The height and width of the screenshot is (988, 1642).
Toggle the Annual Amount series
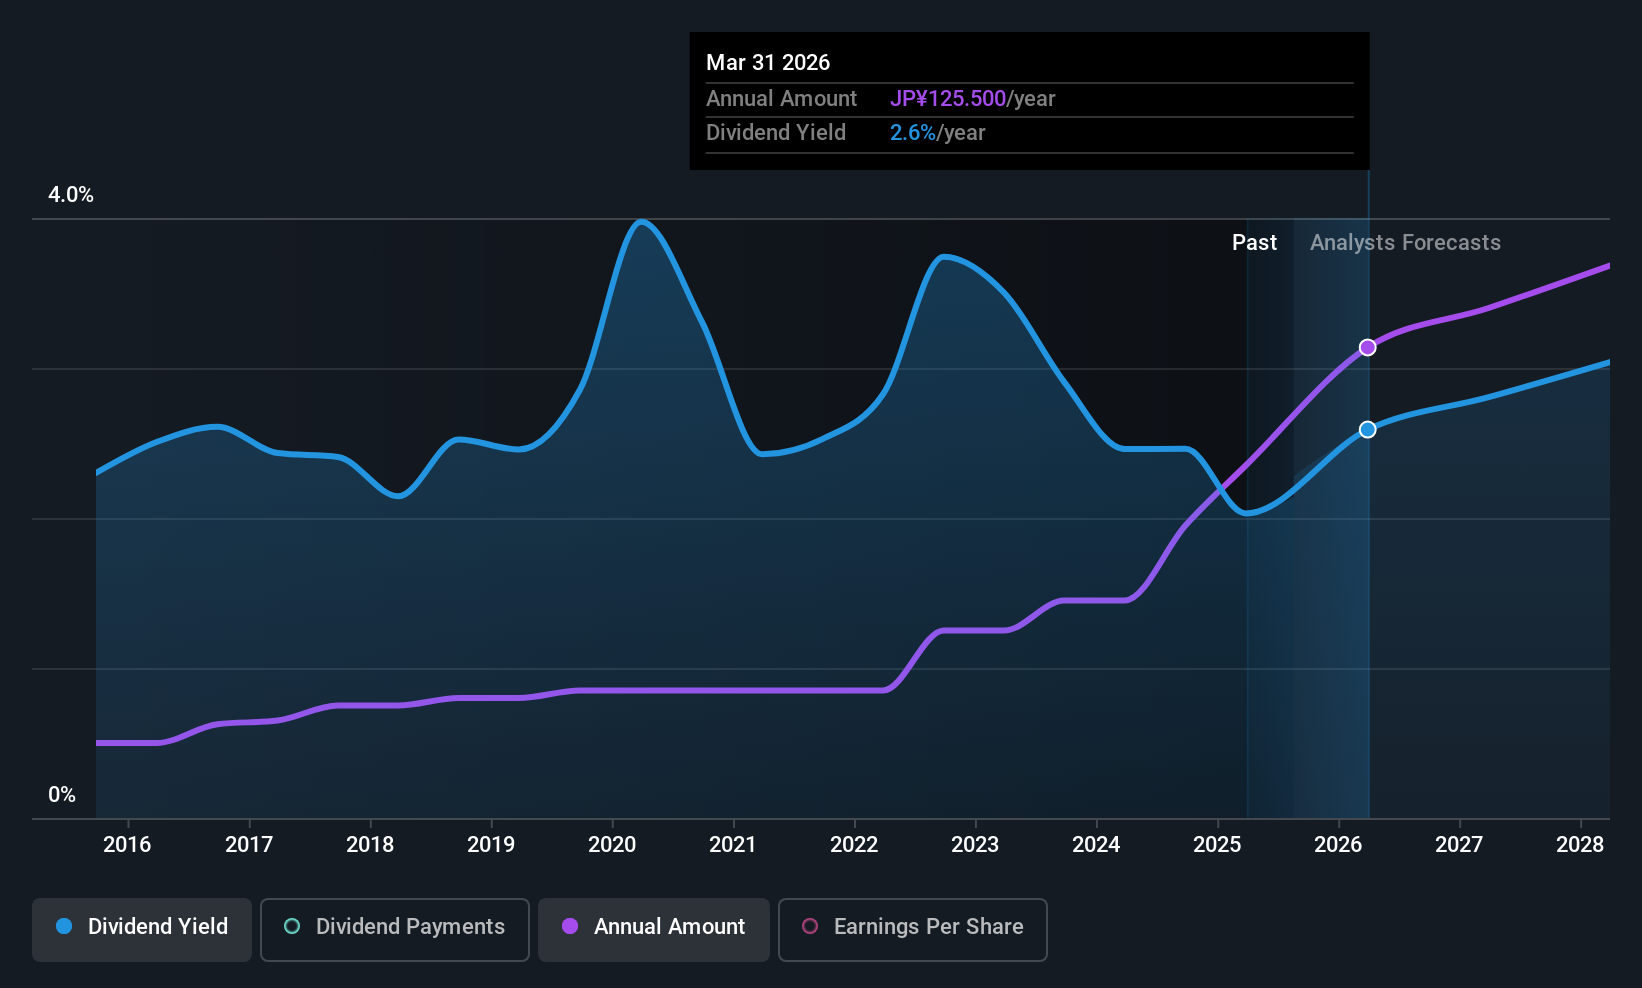[654, 929]
